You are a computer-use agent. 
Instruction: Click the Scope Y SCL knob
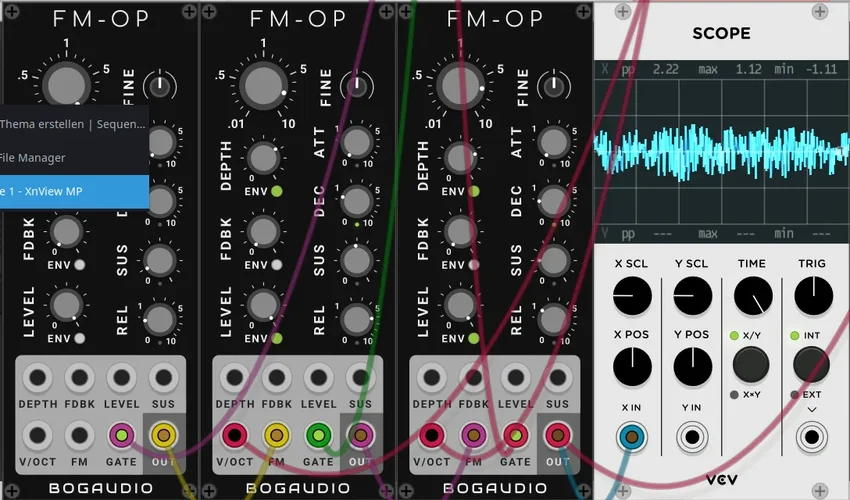(x=692, y=296)
